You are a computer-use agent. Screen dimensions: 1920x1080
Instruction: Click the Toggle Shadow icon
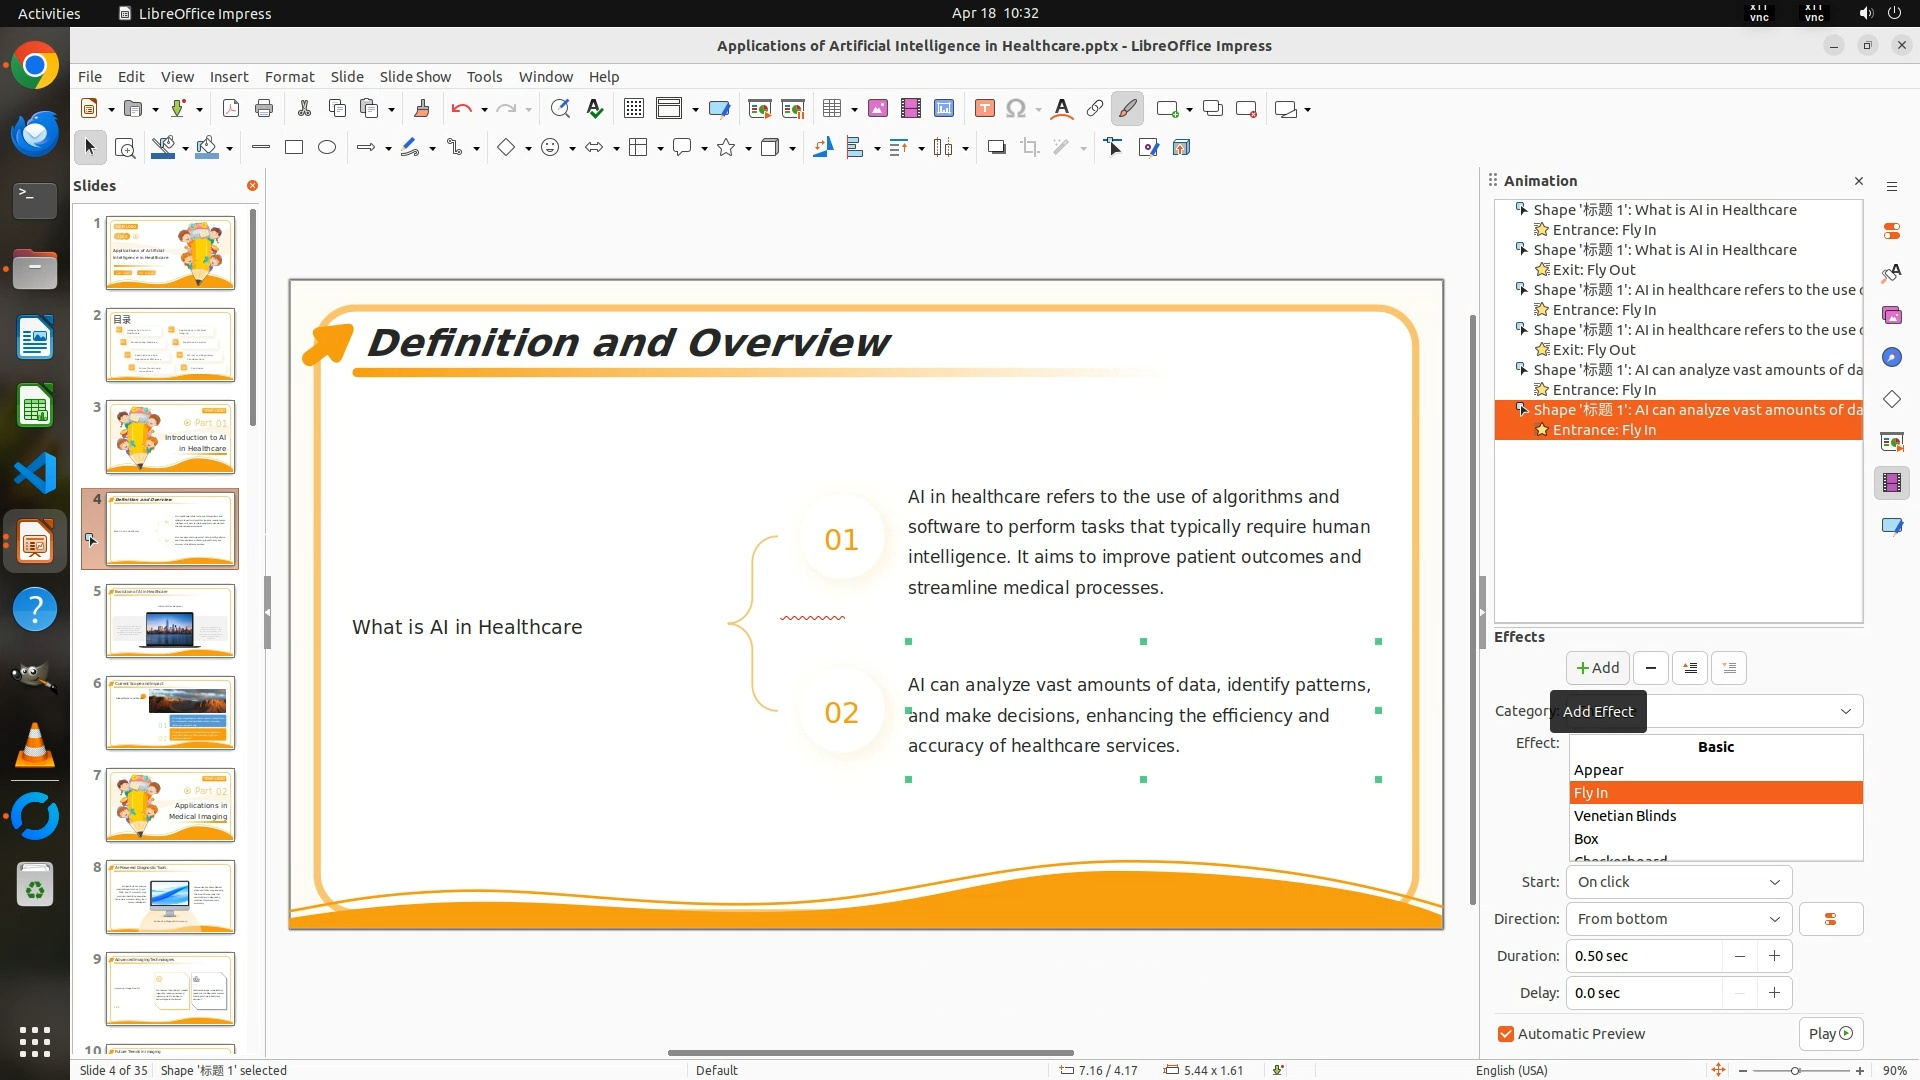click(x=996, y=148)
